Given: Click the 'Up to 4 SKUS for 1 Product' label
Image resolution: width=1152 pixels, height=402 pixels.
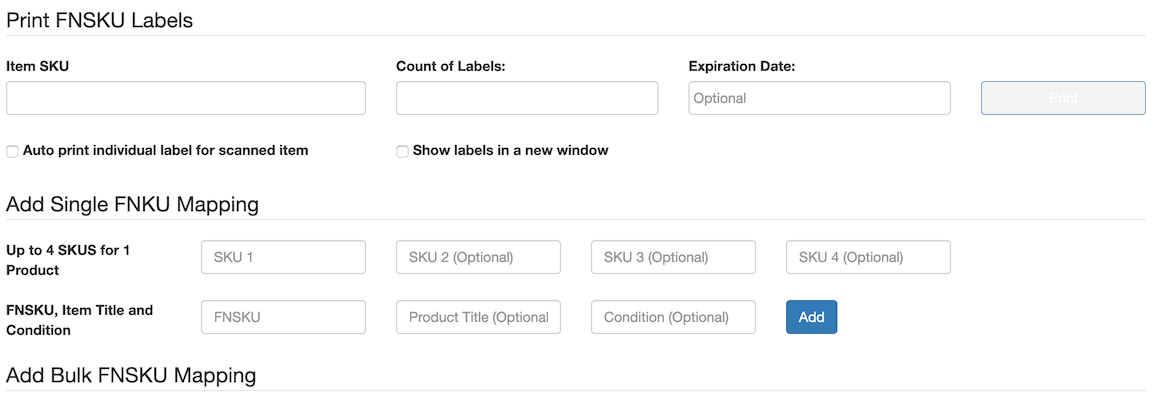Looking at the screenshot, I should click(x=68, y=260).
